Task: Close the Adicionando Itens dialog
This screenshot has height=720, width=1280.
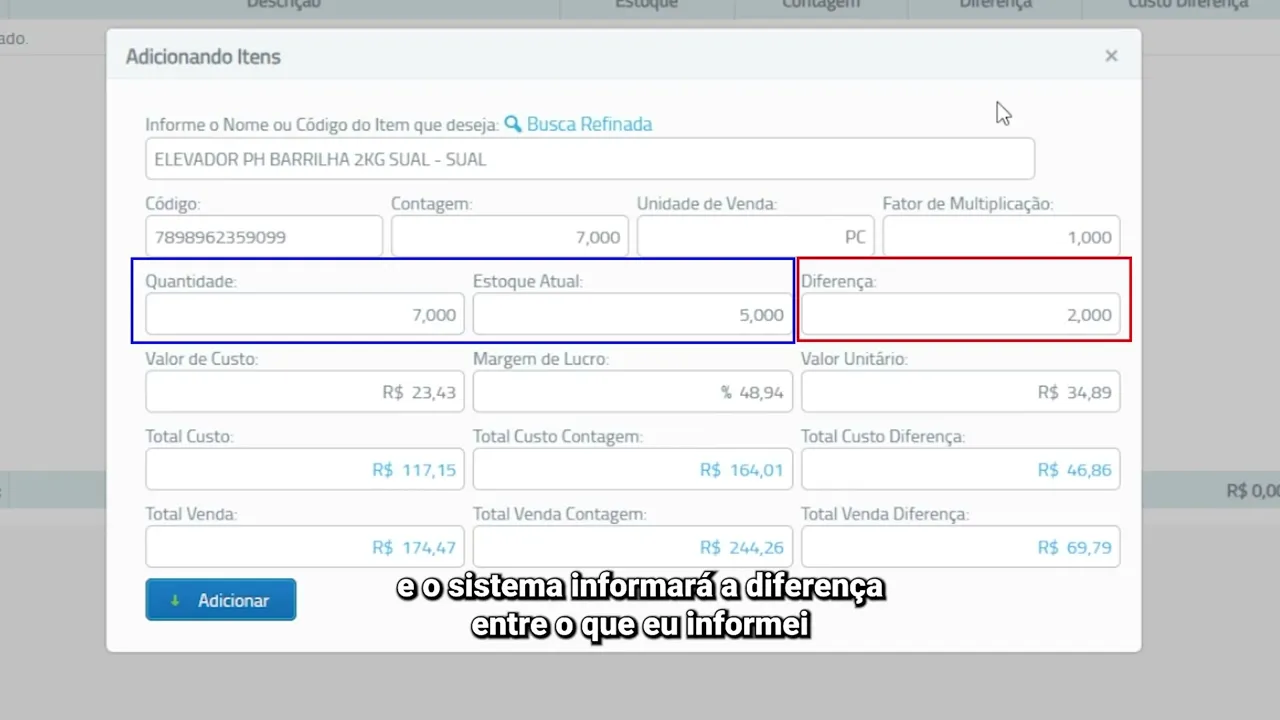Action: pyautogui.click(x=1111, y=56)
